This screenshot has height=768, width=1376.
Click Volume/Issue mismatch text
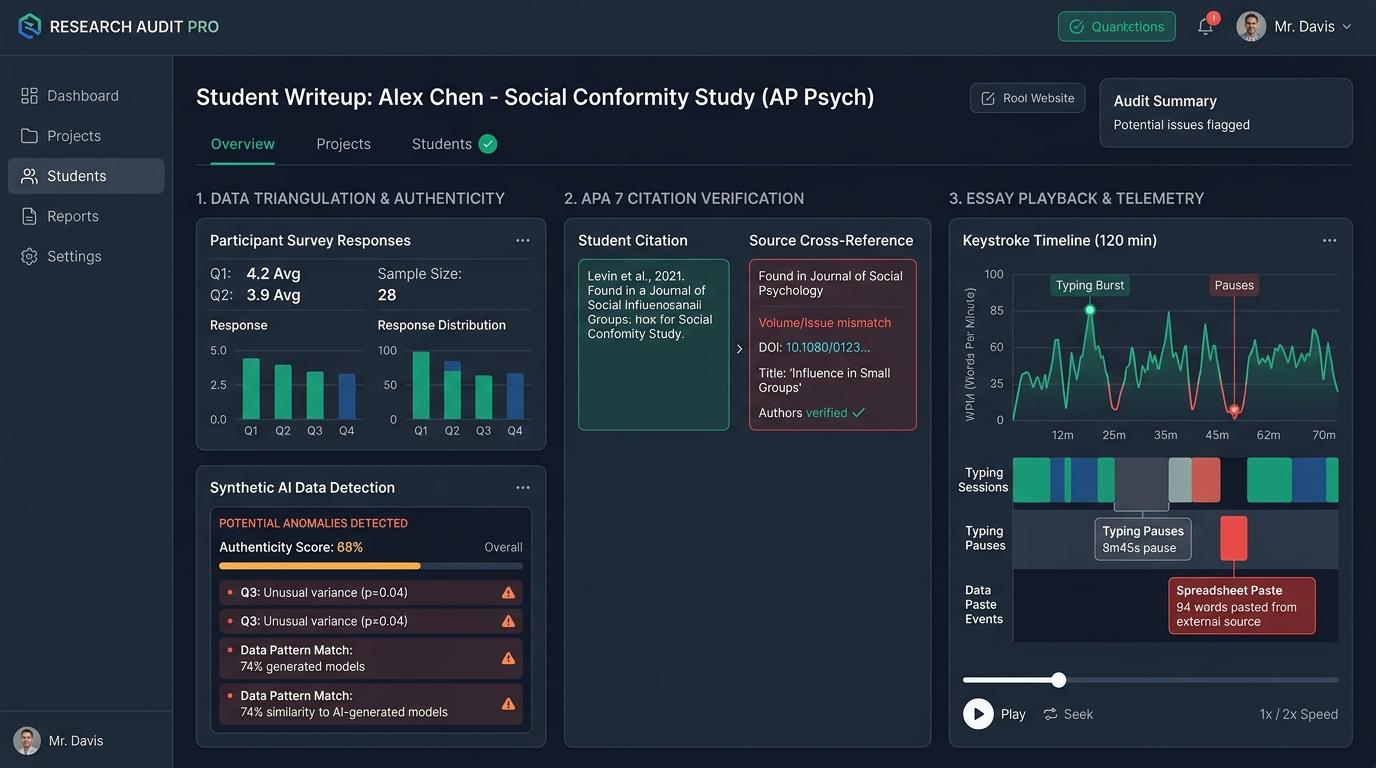pos(825,323)
